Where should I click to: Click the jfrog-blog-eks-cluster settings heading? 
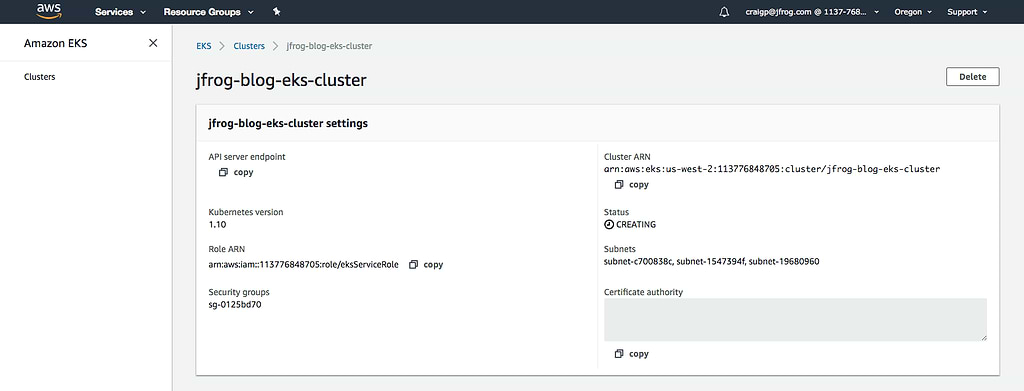pyautogui.click(x=288, y=123)
